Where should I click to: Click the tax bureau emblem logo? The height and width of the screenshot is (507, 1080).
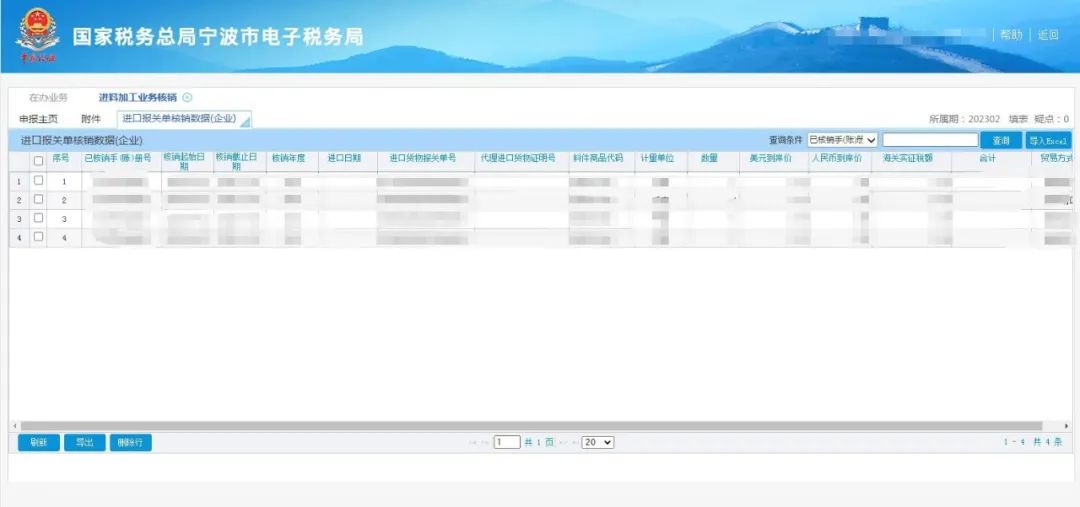[x=38, y=36]
